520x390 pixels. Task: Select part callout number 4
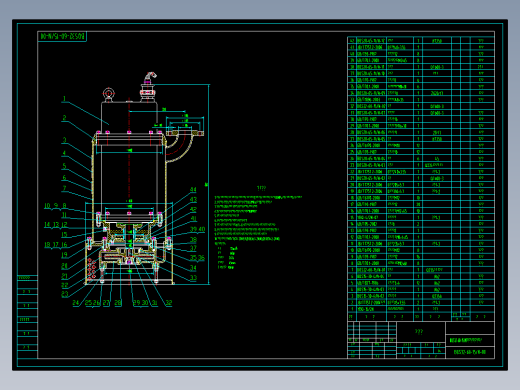pyautogui.click(x=64, y=153)
